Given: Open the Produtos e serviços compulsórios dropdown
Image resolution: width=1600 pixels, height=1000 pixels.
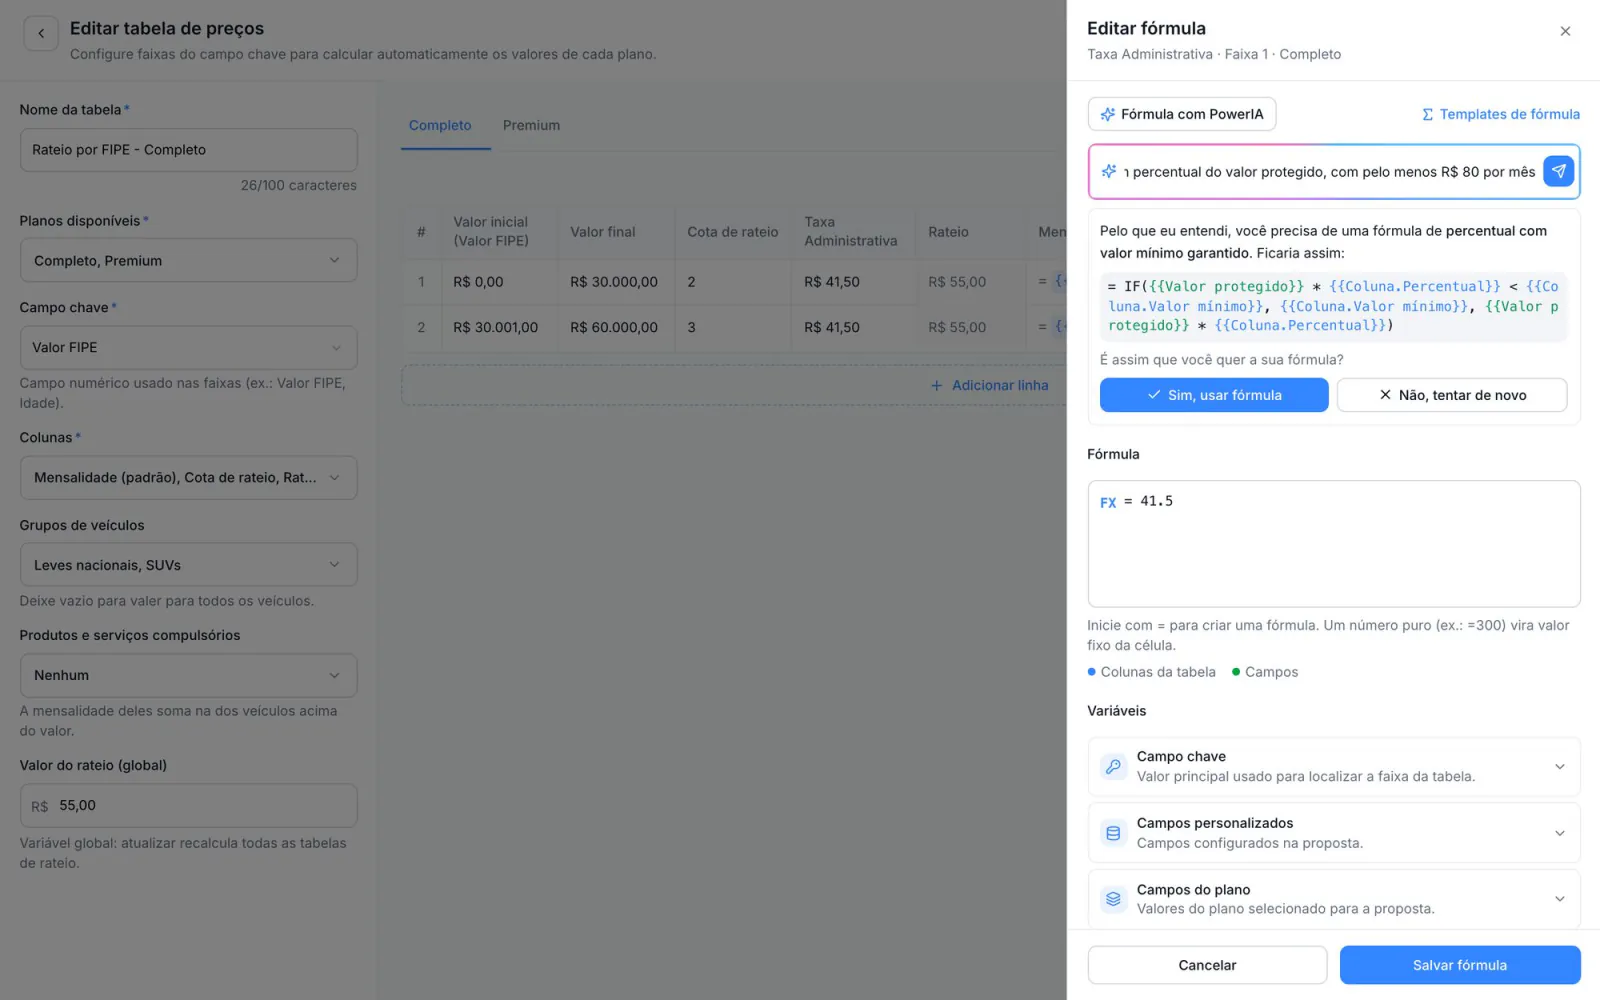Looking at the screenshot, I should click(x=188, y=675).
